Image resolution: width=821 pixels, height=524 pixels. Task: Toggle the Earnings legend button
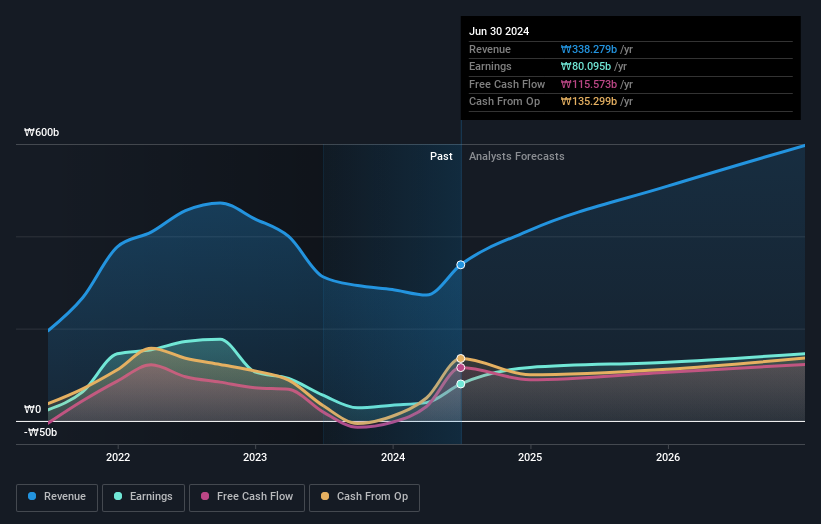coord(143,497)
